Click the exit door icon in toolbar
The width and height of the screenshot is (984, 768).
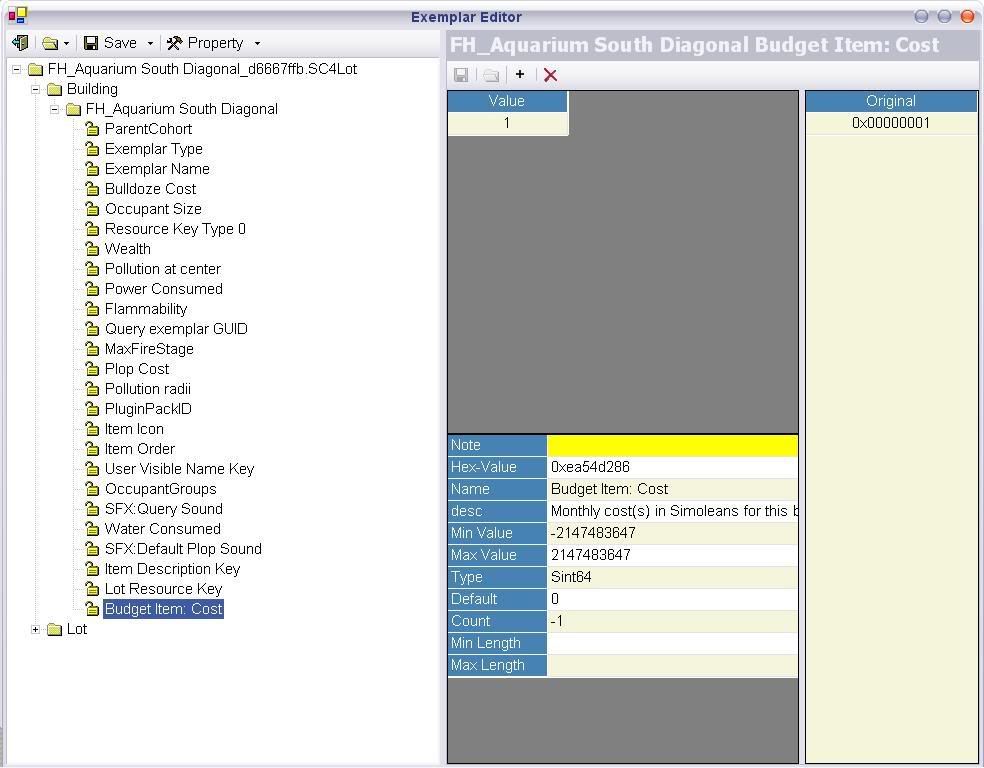[20, 43]
